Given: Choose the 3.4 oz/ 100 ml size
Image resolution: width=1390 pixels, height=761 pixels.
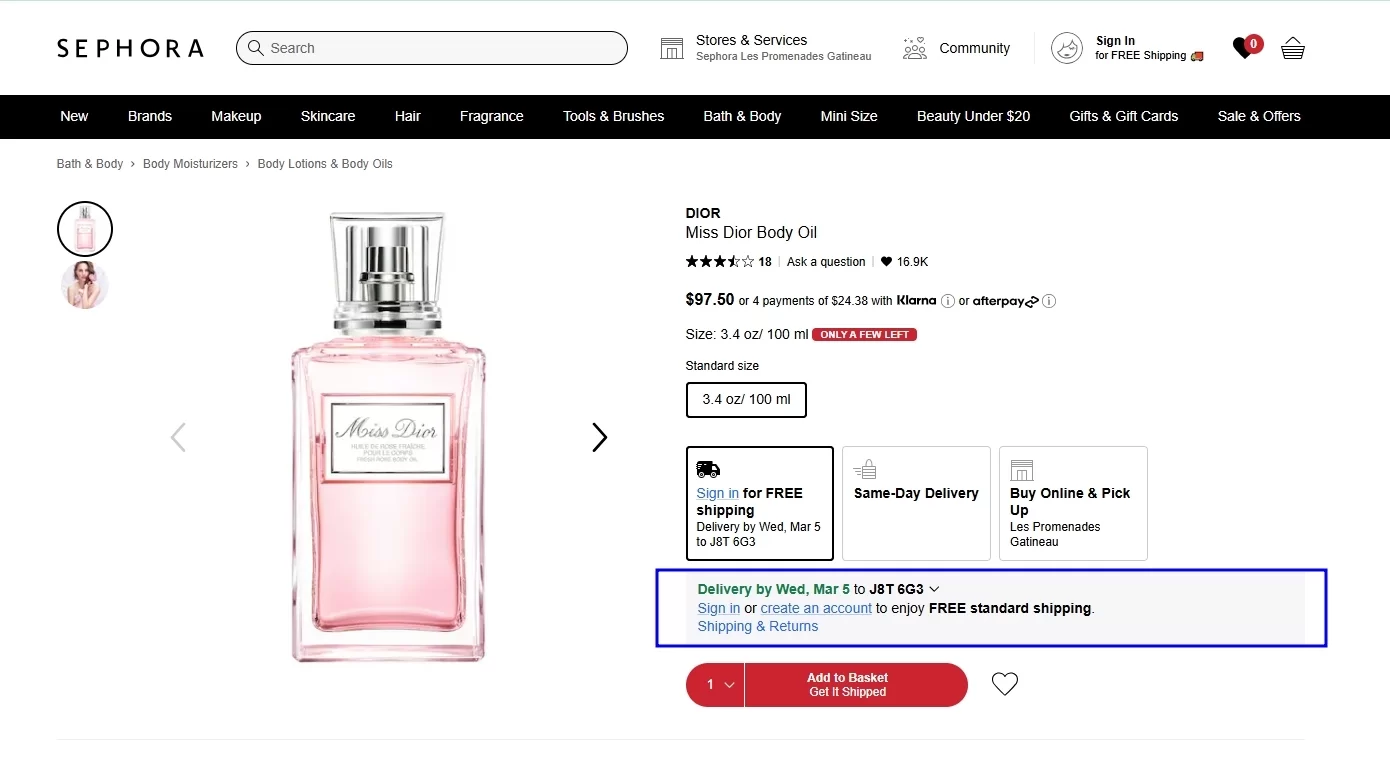Looking at the screenshot, I should (x=746, y=400).
